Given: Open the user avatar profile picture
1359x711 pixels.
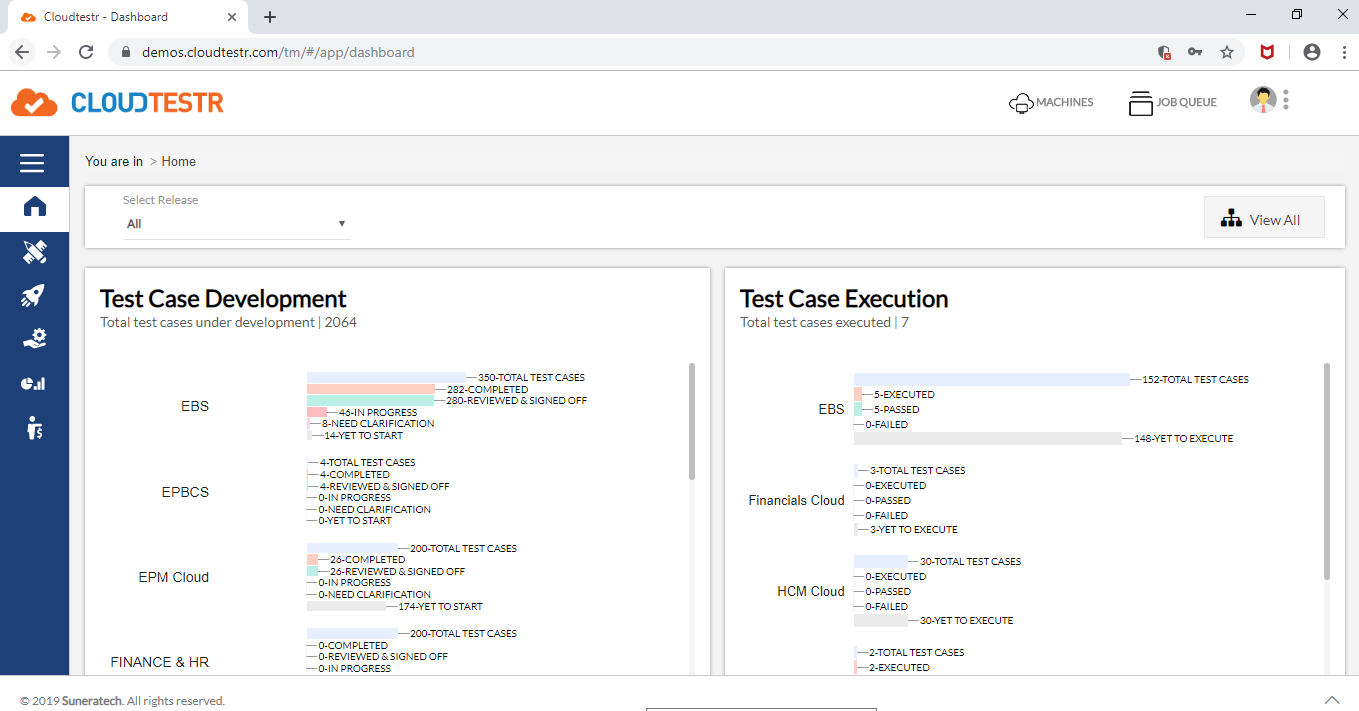Looking at the screenshot, I should (1263, 100).
